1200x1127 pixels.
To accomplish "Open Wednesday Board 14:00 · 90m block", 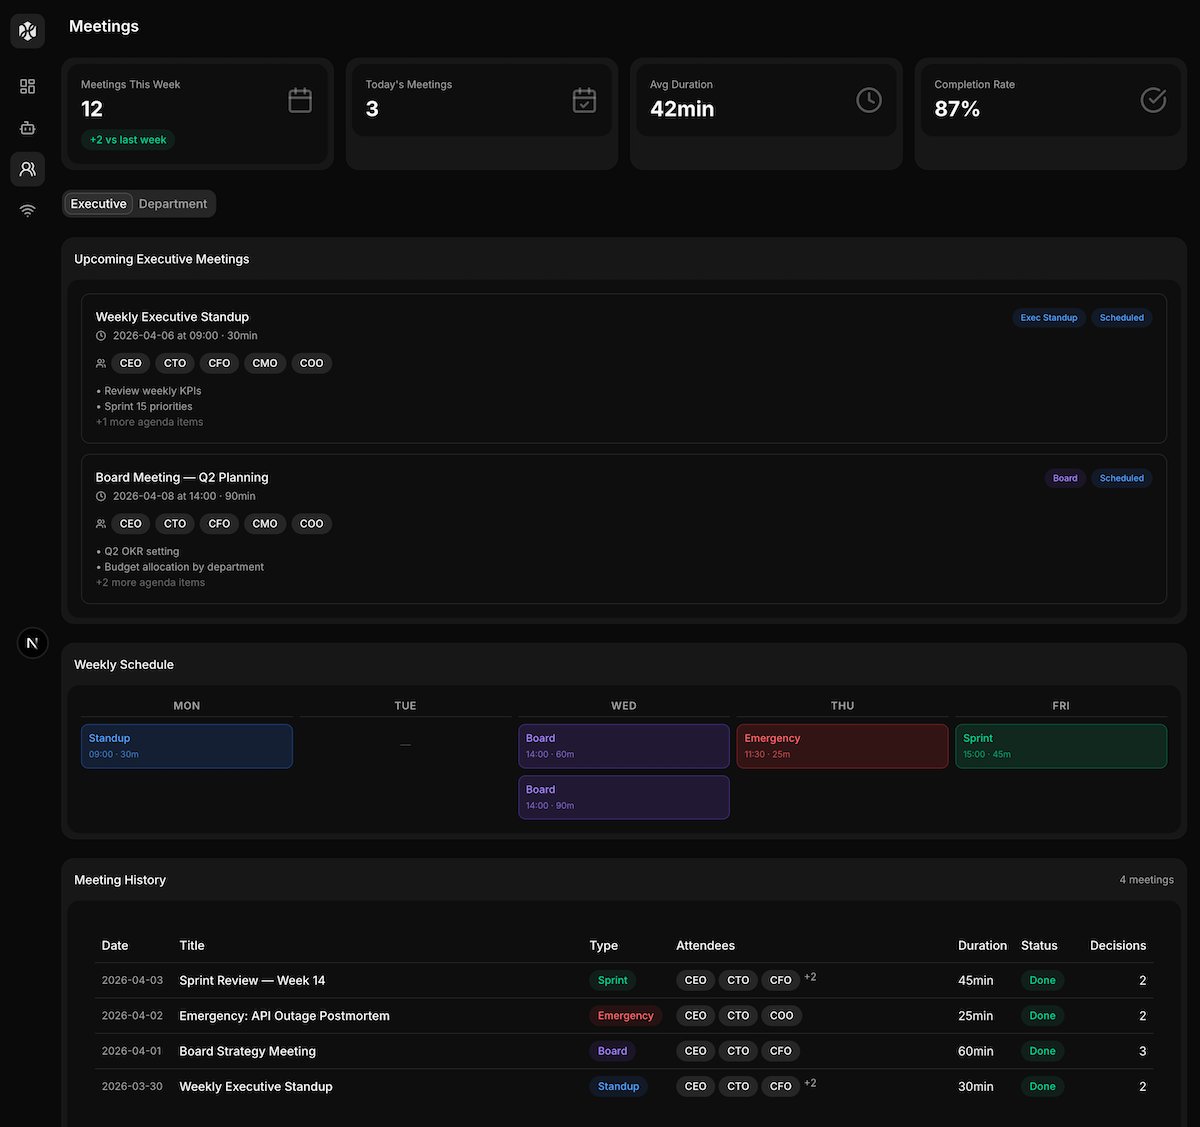I will 624,797.
